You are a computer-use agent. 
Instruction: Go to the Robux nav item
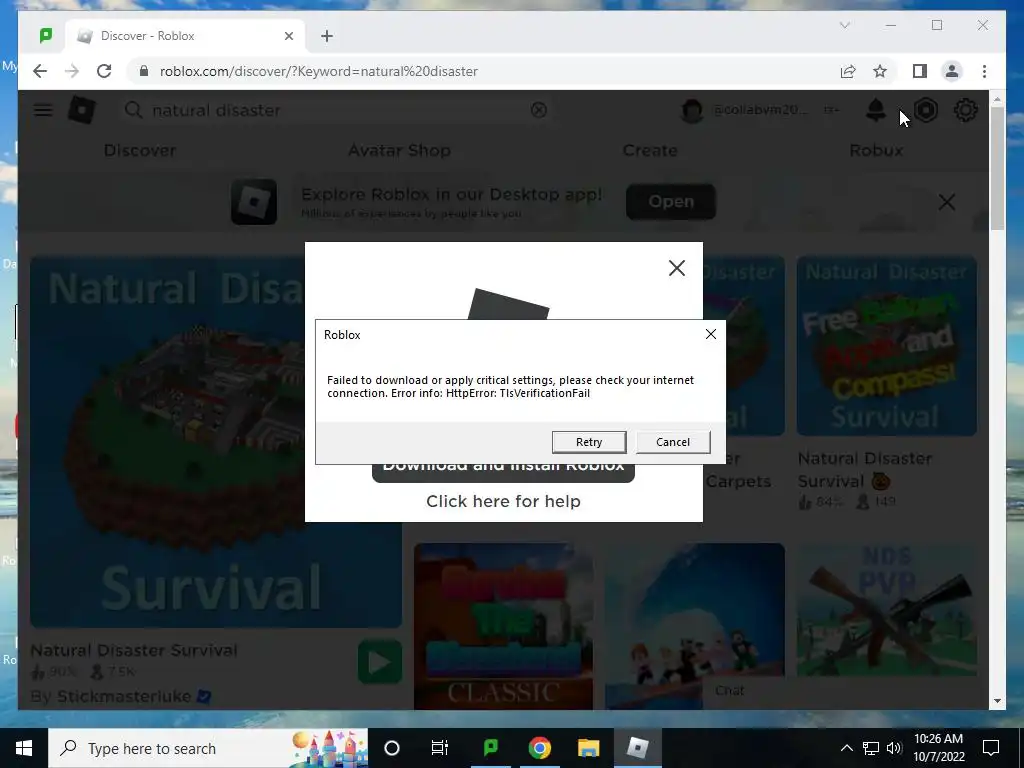click(876, 150)
